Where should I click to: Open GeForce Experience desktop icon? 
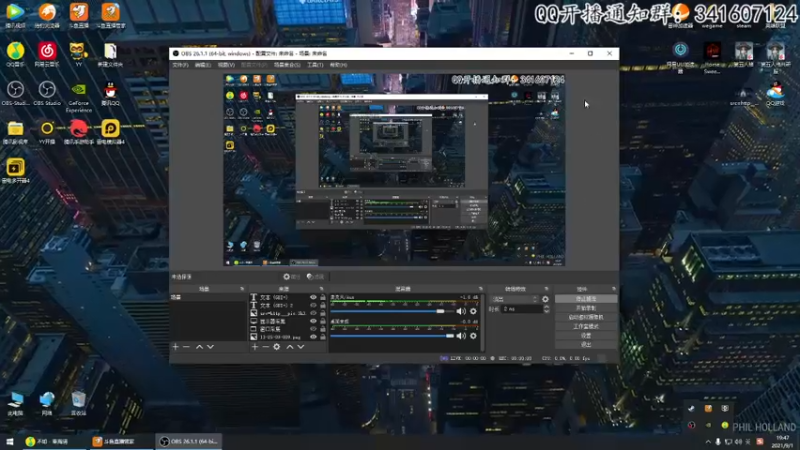pyautogui.click(x=79, y=98)
